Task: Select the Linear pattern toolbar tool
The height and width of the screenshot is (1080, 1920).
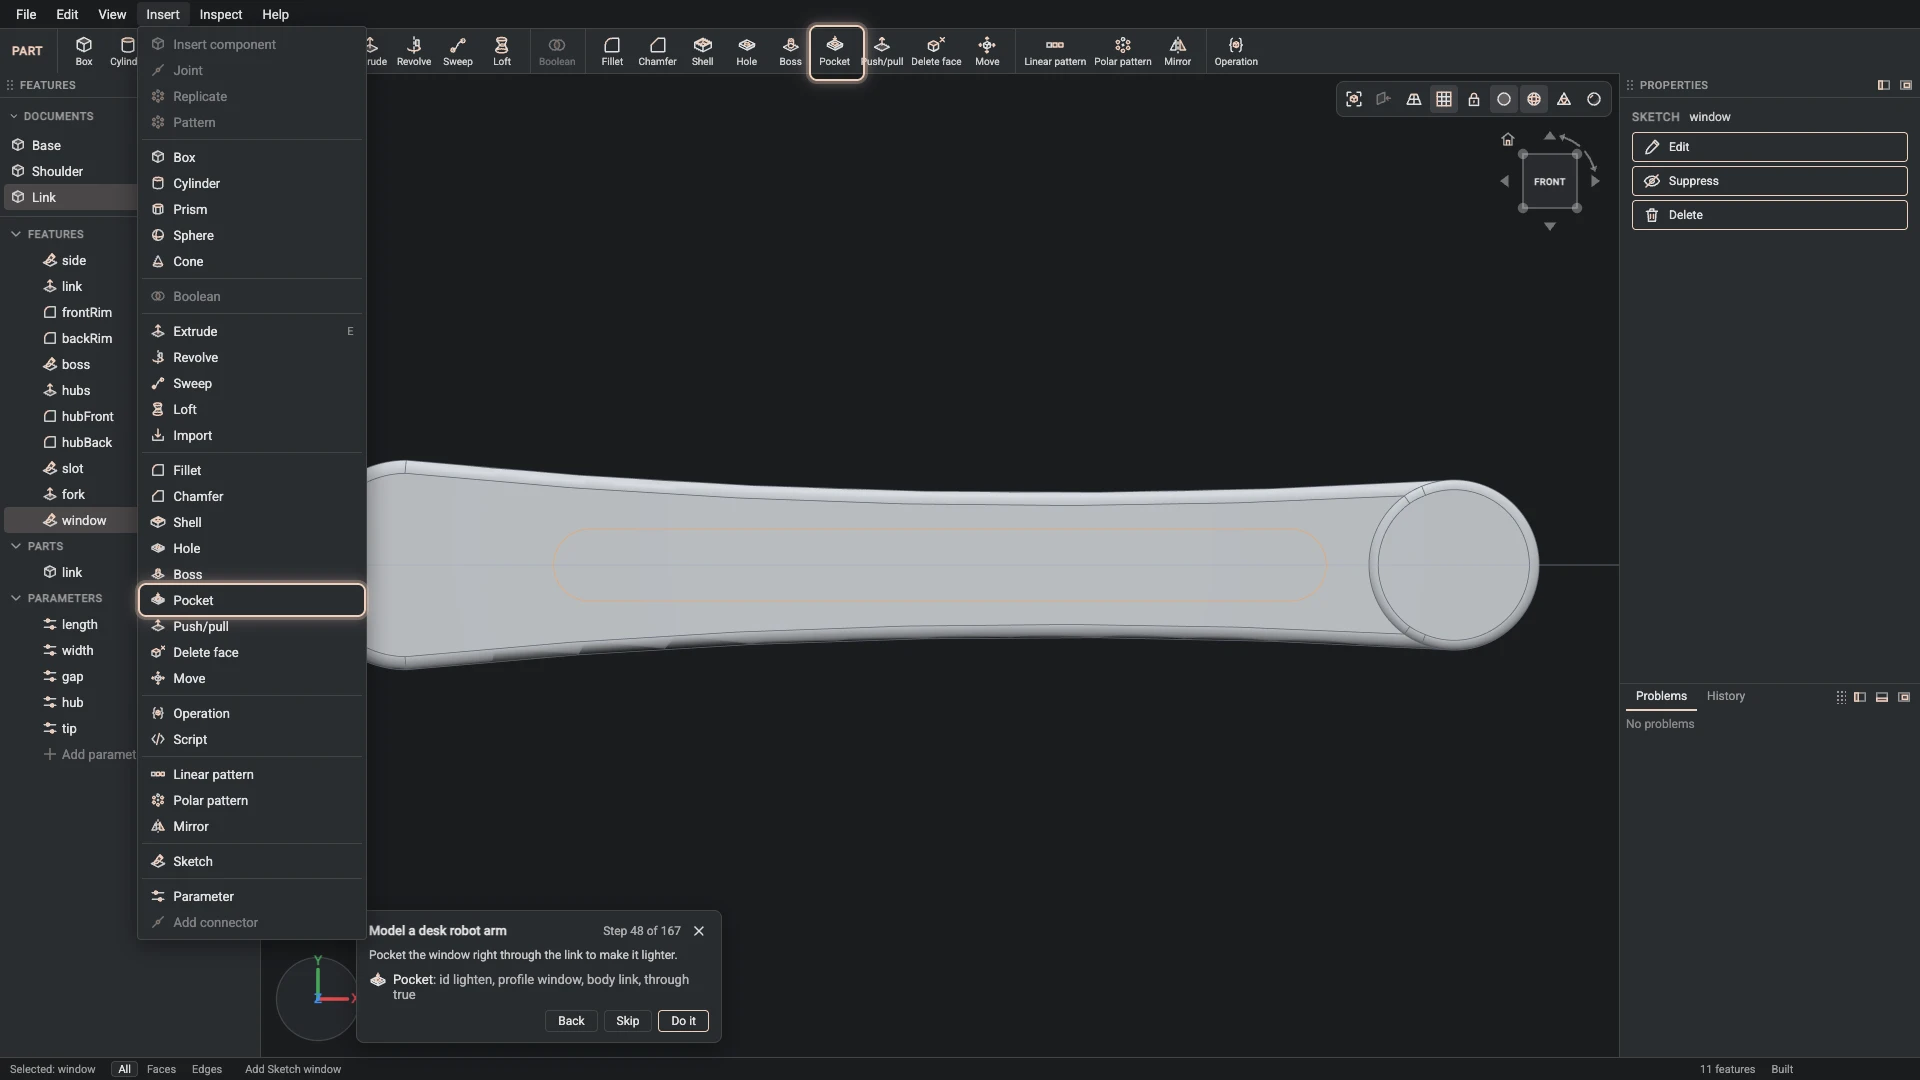Action: [x=1055, y=52]
